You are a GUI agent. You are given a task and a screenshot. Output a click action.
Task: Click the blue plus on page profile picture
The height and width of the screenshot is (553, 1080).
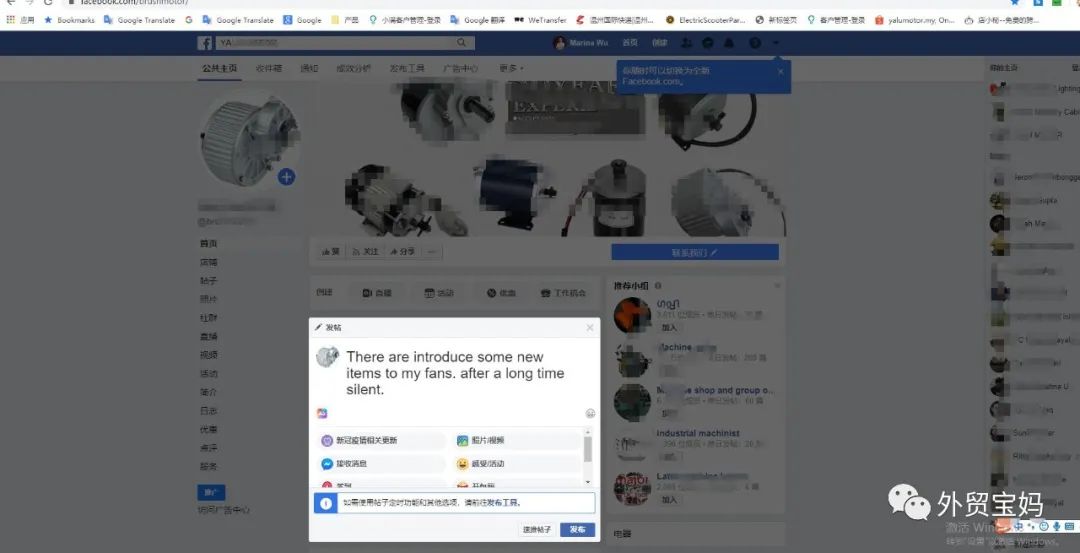287,177
